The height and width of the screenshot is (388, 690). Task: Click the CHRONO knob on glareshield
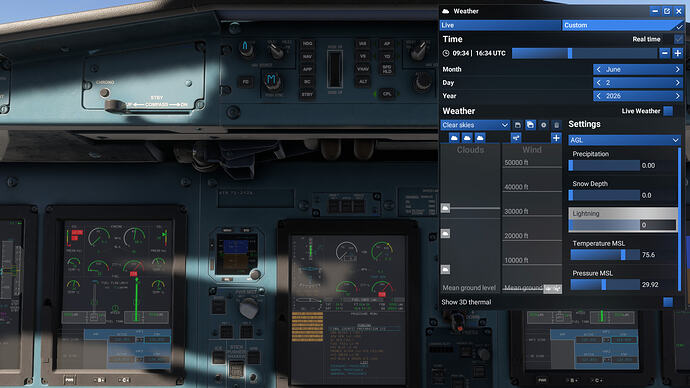[x=104, y=92]
